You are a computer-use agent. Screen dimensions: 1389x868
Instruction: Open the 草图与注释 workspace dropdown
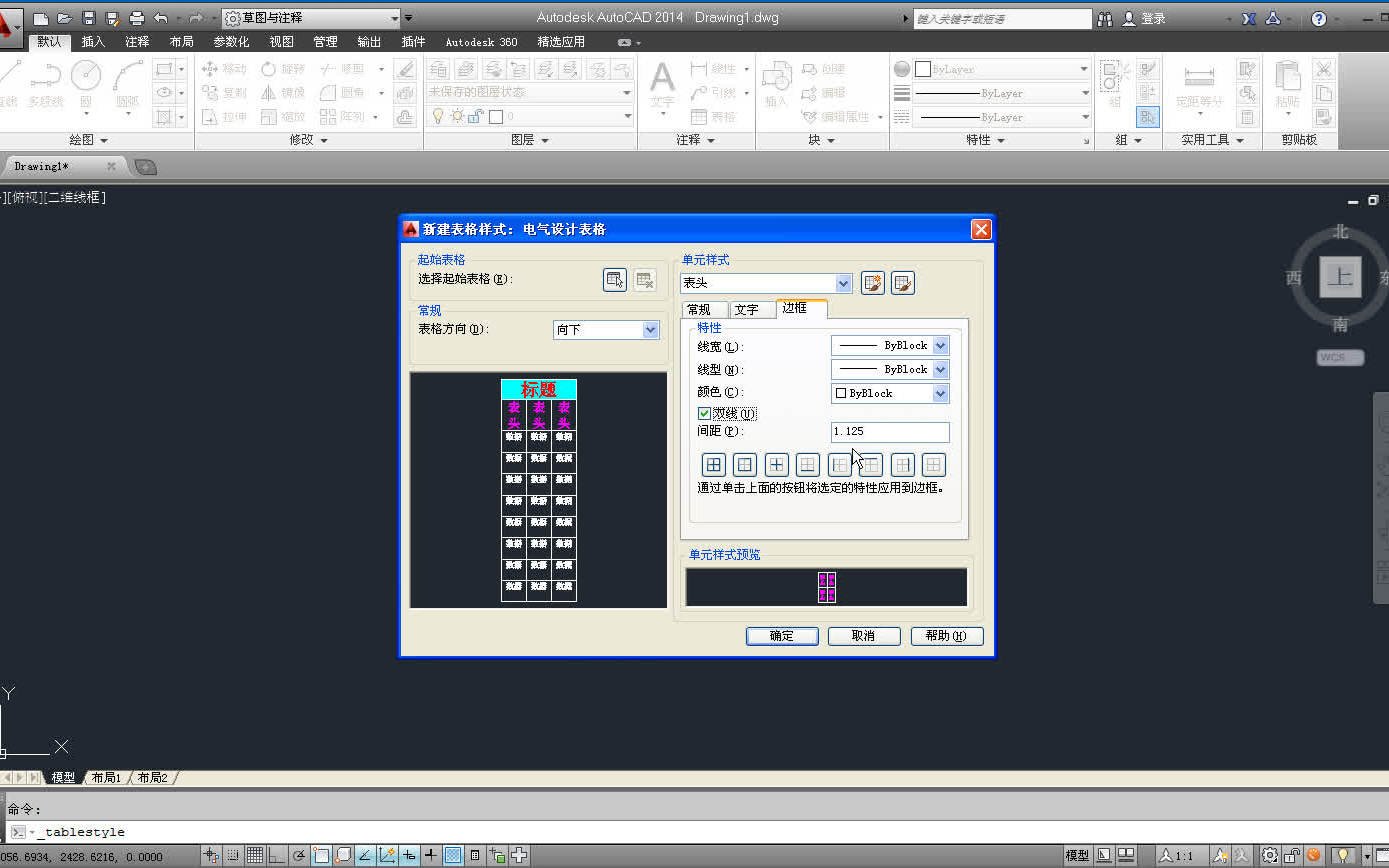tap(310, 18)
